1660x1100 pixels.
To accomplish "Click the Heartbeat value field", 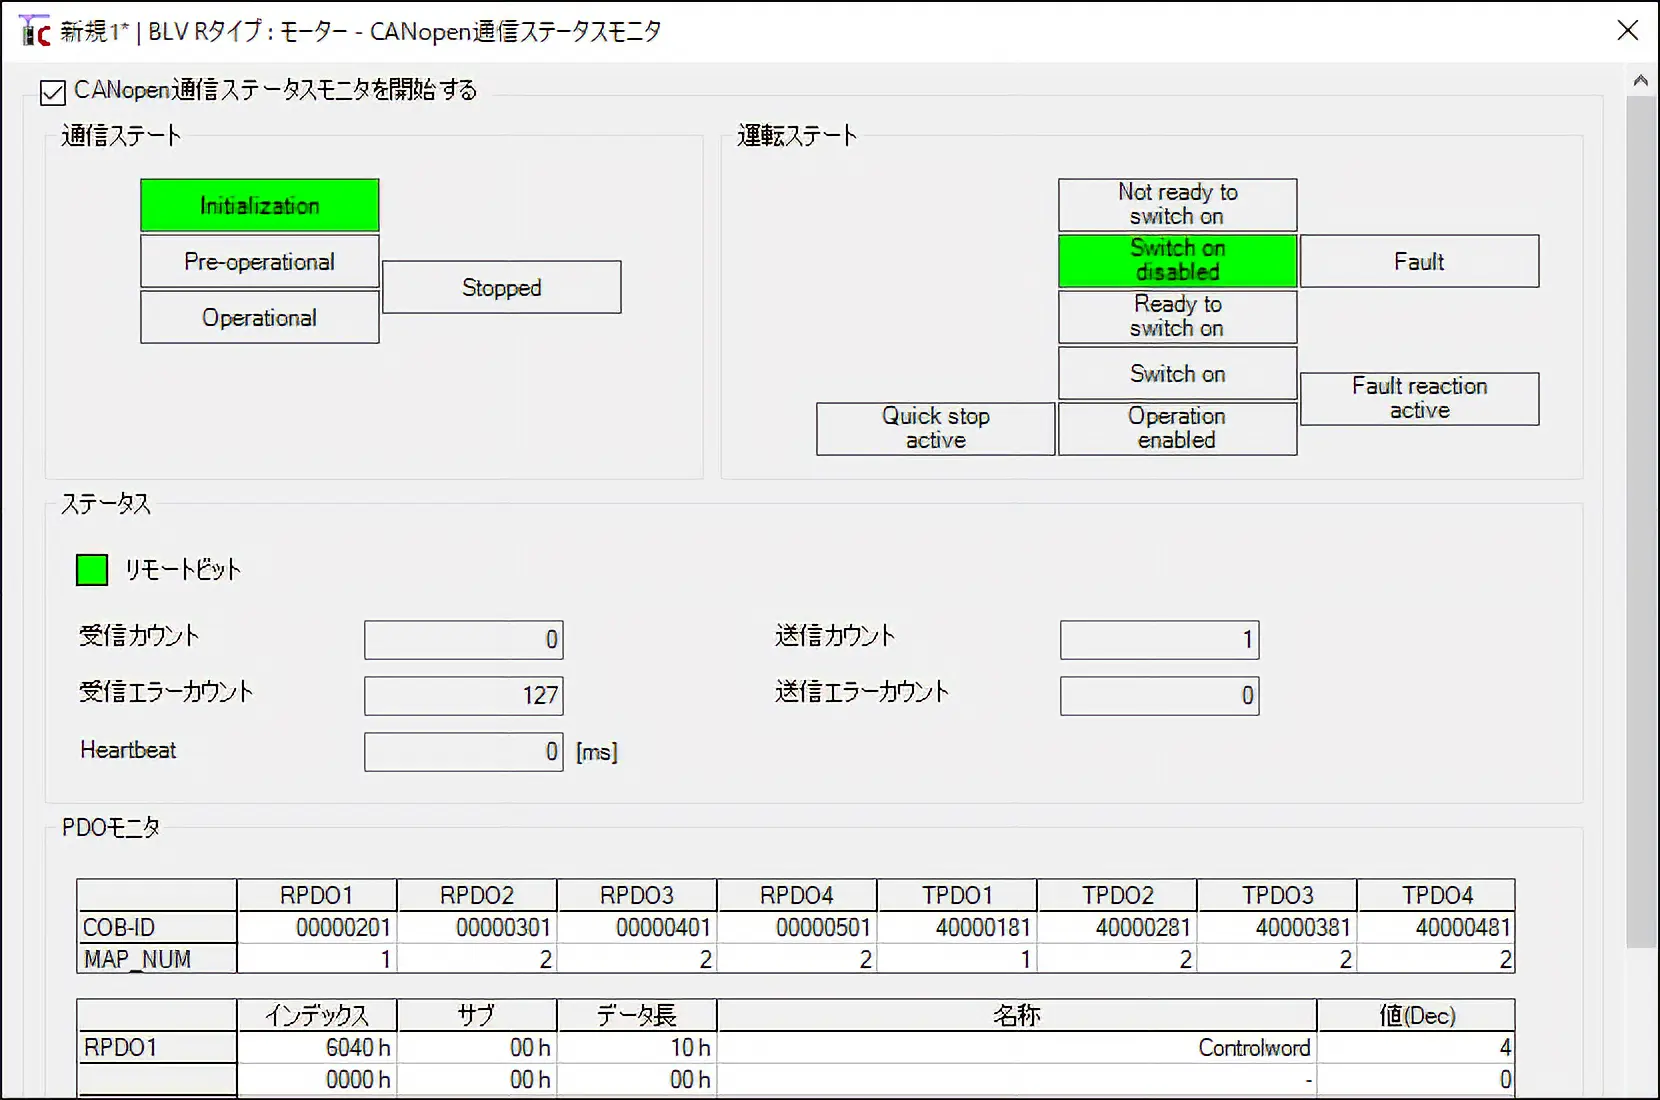I will click(x=464, y=752).
